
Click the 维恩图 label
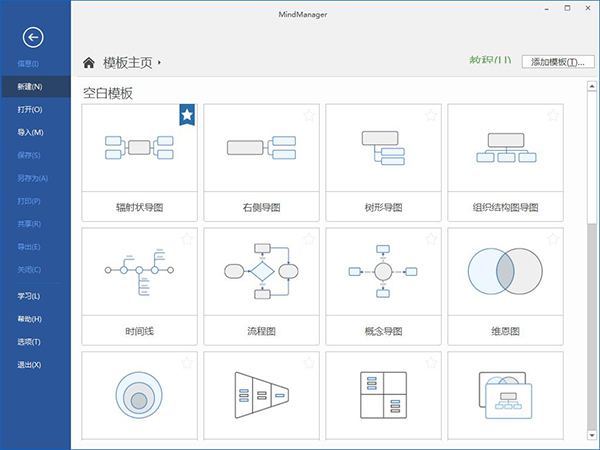(505, 331)
